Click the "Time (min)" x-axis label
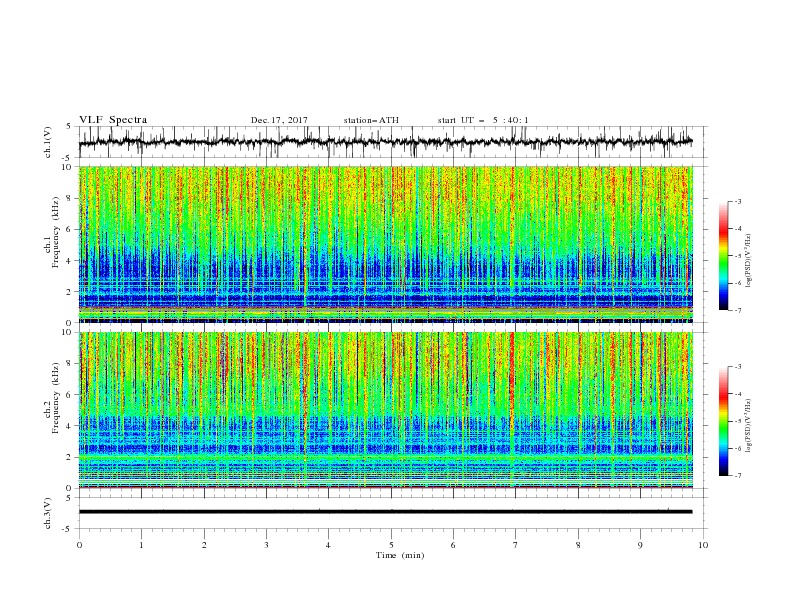The image size is (792, 612). (400, 555)
